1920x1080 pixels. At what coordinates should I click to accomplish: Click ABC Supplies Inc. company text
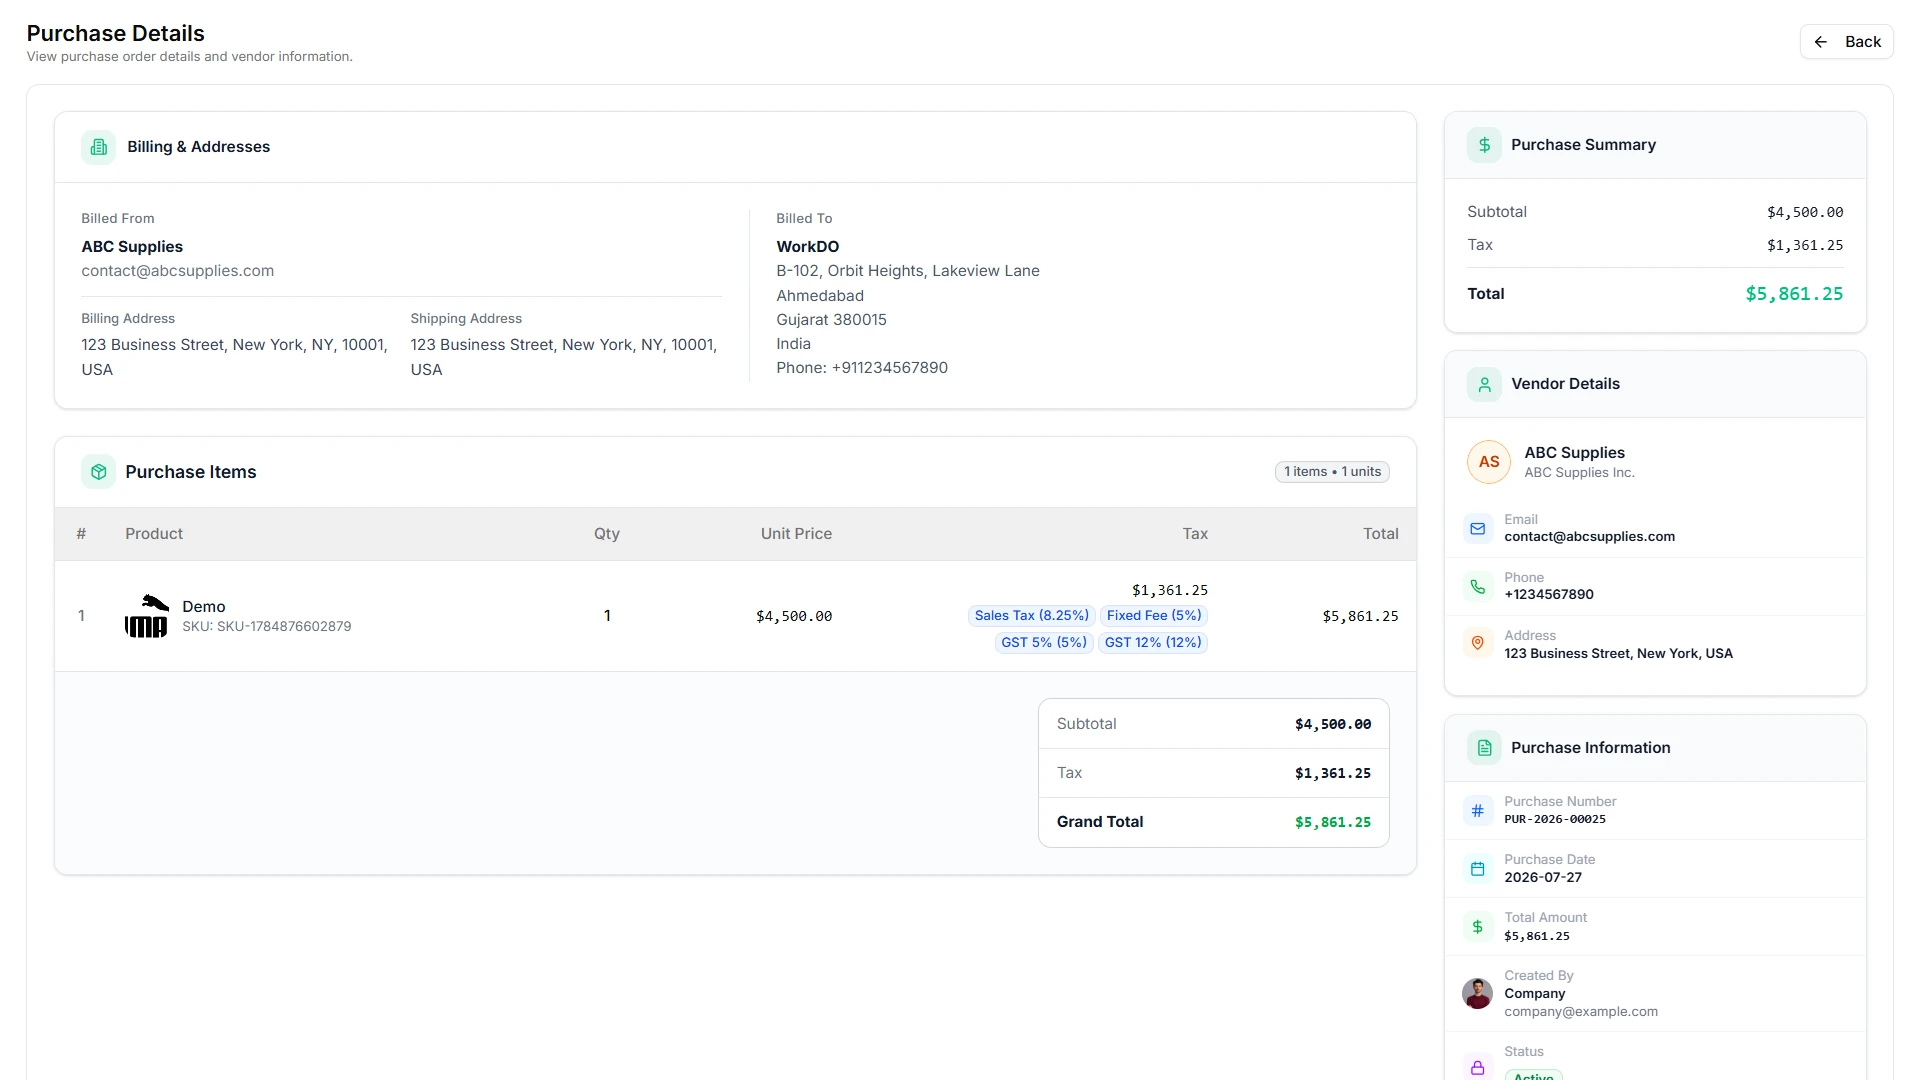pyautogui.click(x=1579, y=473)
